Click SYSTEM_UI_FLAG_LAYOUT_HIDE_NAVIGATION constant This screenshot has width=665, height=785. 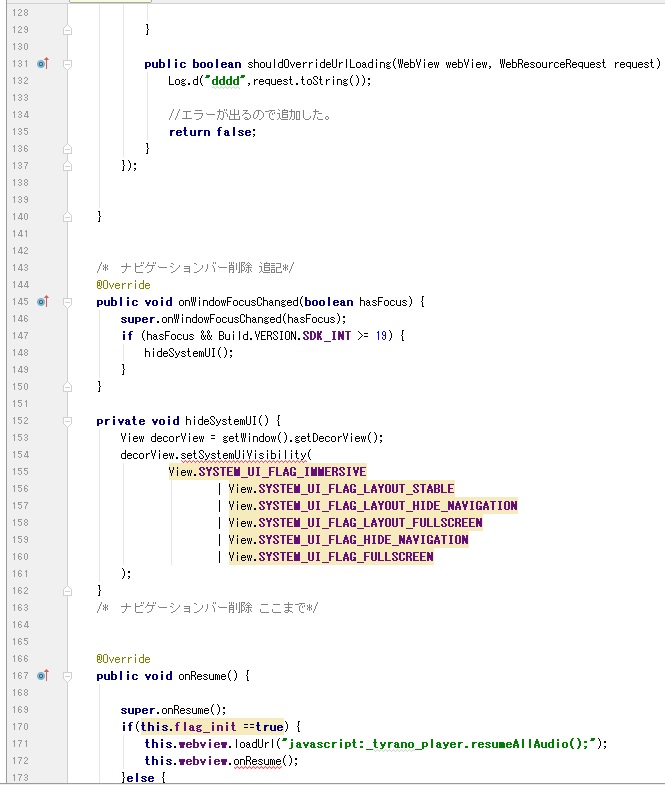click(388, 506)
